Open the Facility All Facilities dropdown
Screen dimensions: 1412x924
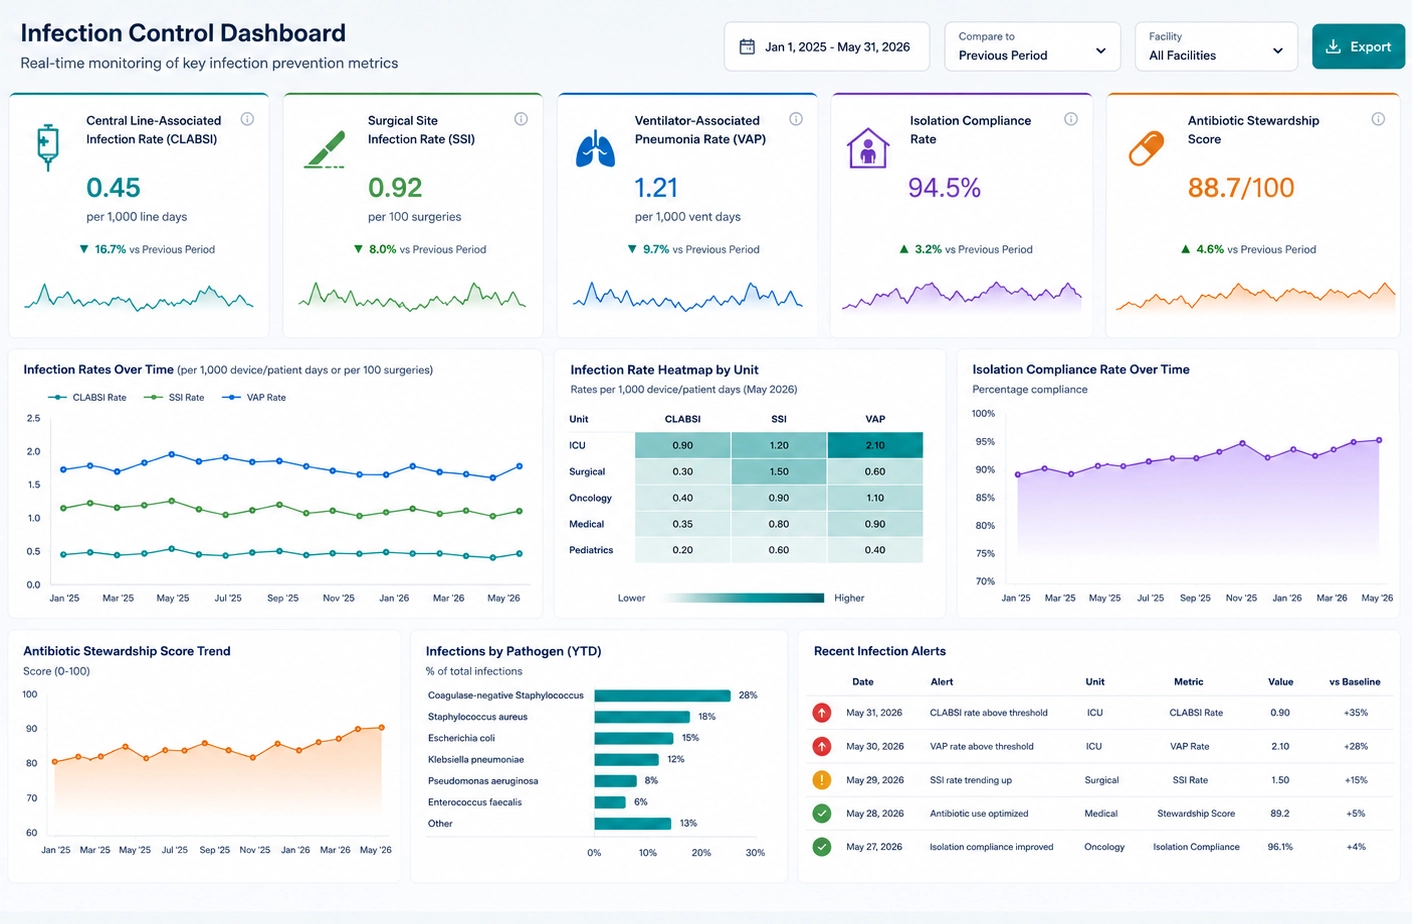1216,47
